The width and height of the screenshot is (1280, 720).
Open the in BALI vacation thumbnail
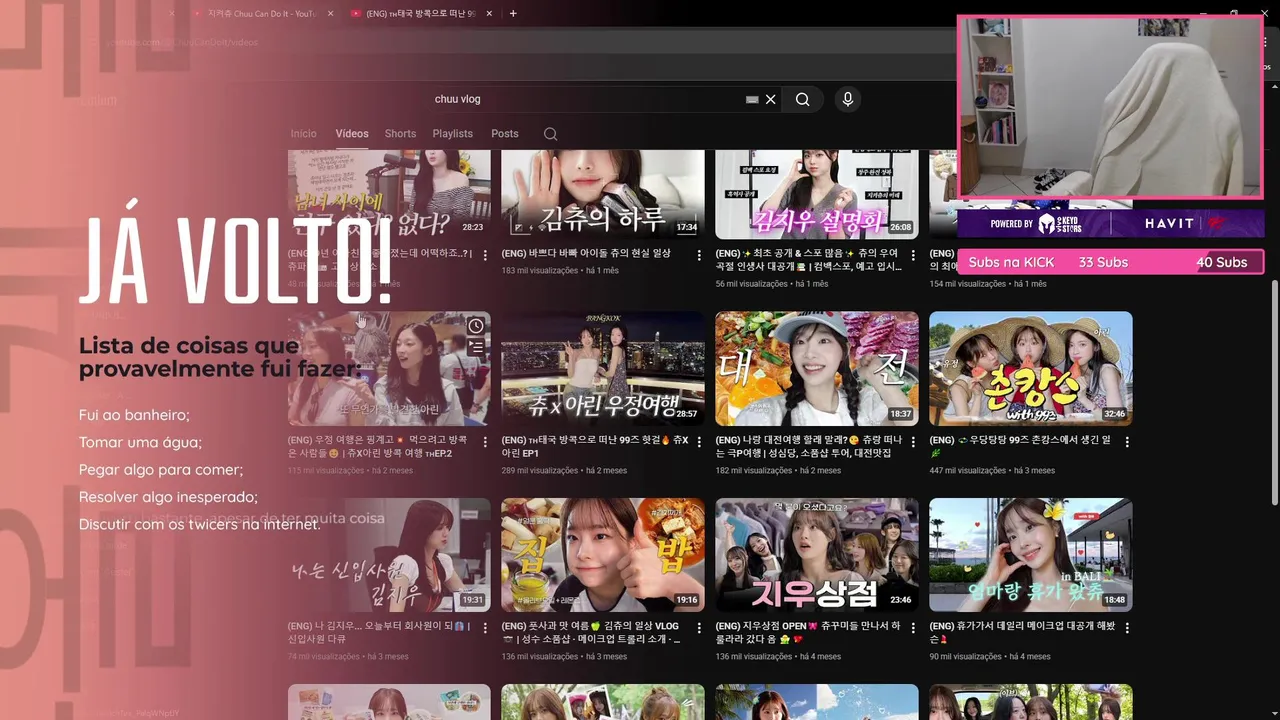pos(1031,555)
